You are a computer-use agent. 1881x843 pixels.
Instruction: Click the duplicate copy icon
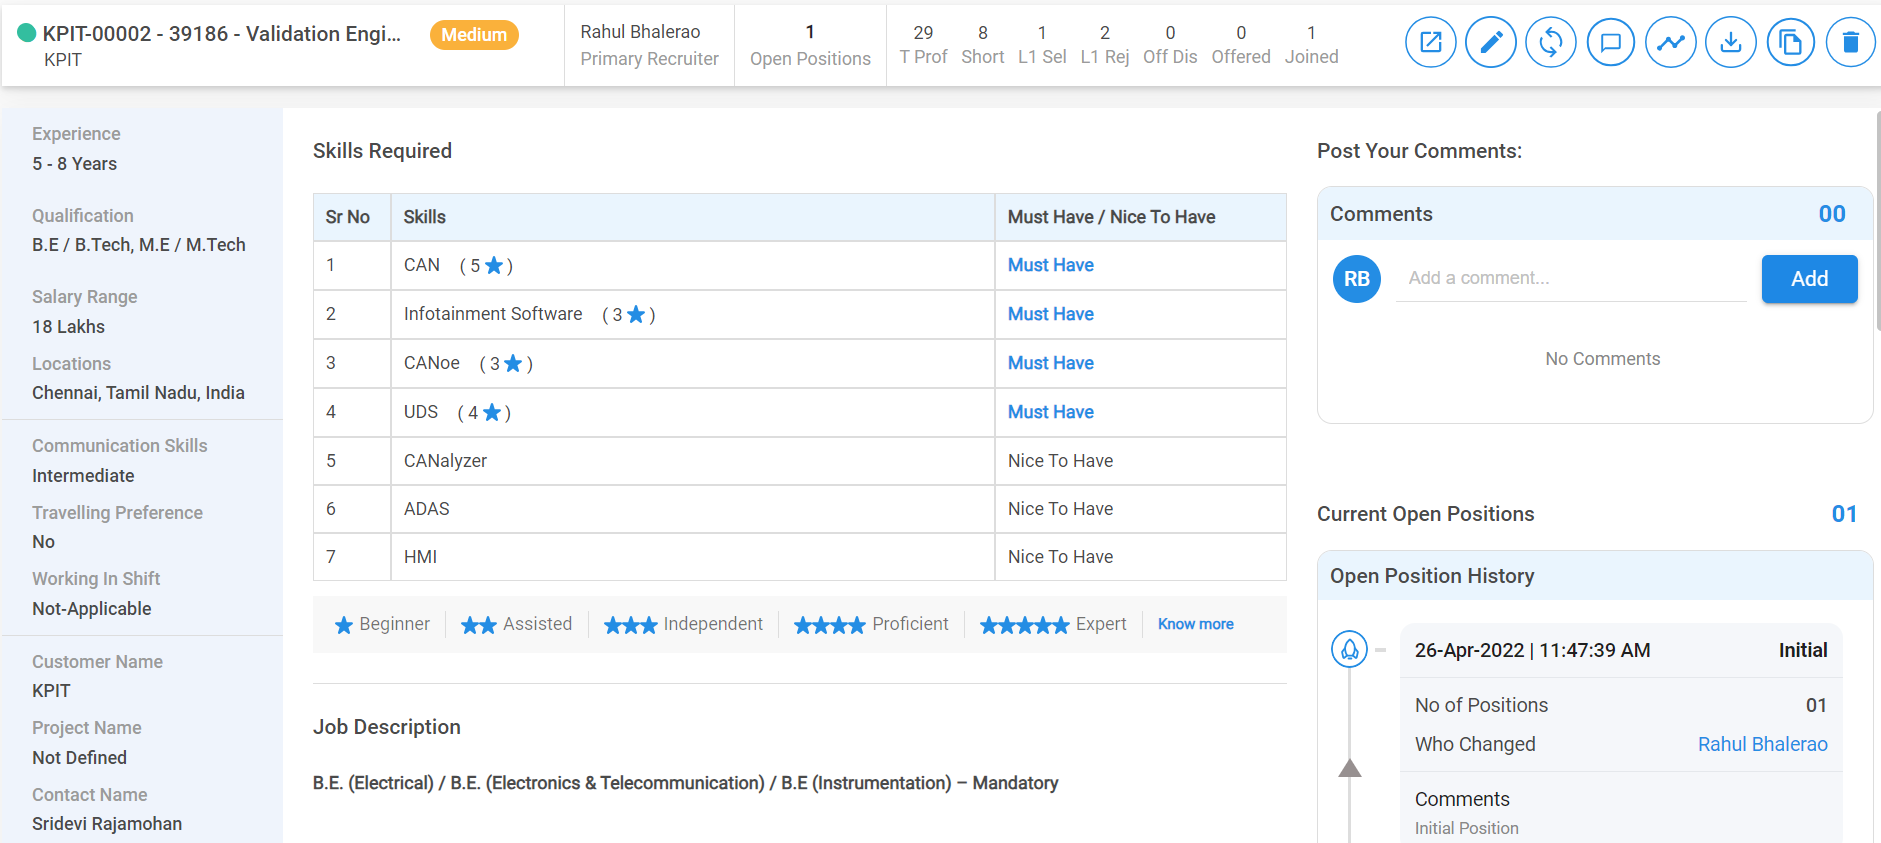point(1790,43)
